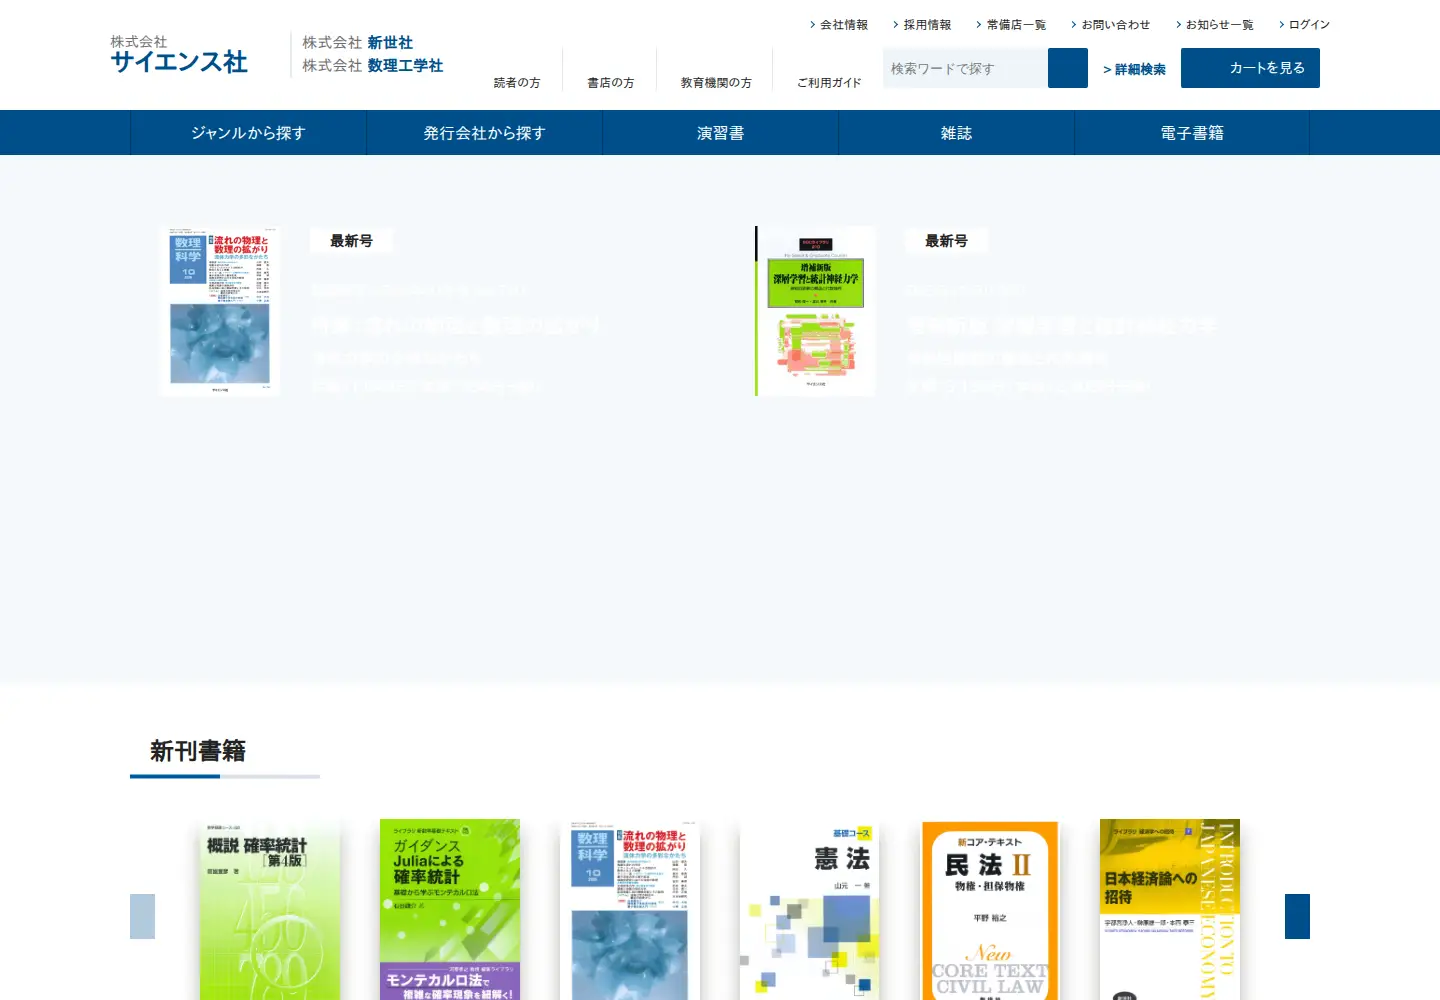Screen dimensions: 1440x1000
Task: Focus the 検索ワードで探す search field
Action: (965, 68)
